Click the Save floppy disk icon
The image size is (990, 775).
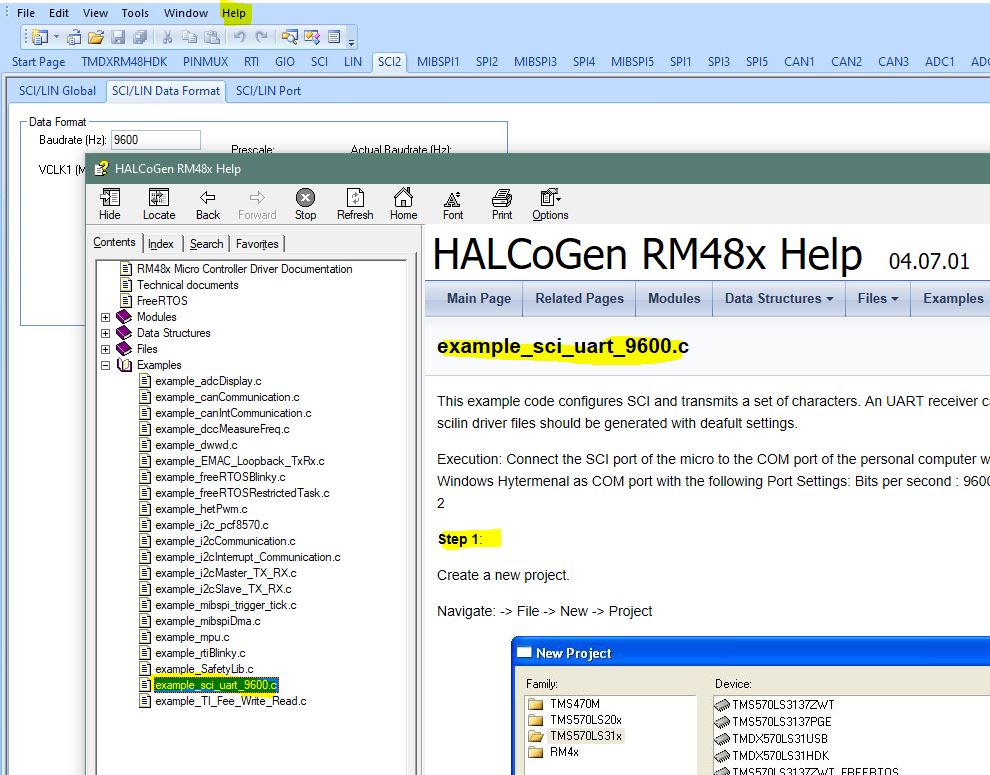118,37
